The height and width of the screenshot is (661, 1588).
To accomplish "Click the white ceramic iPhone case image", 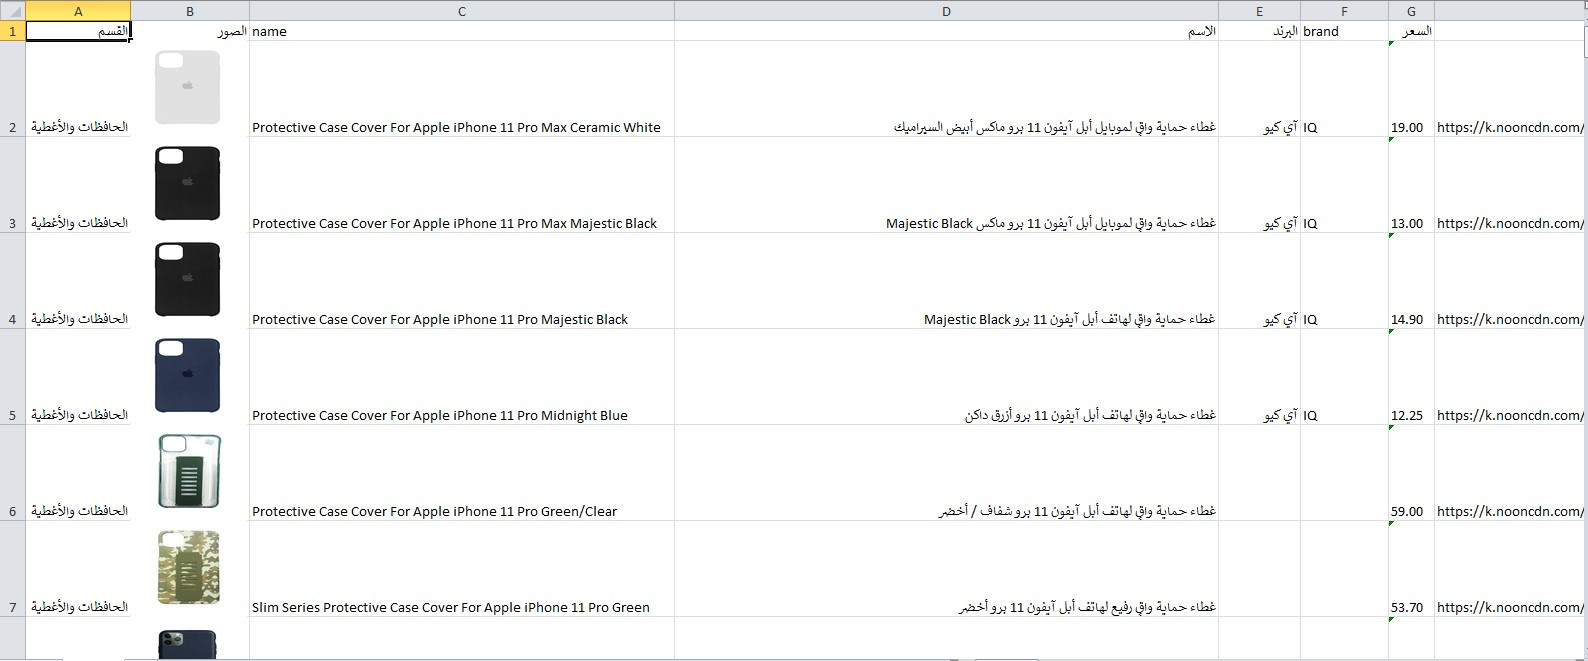I will pyautogui.click(x=188, y=88).
